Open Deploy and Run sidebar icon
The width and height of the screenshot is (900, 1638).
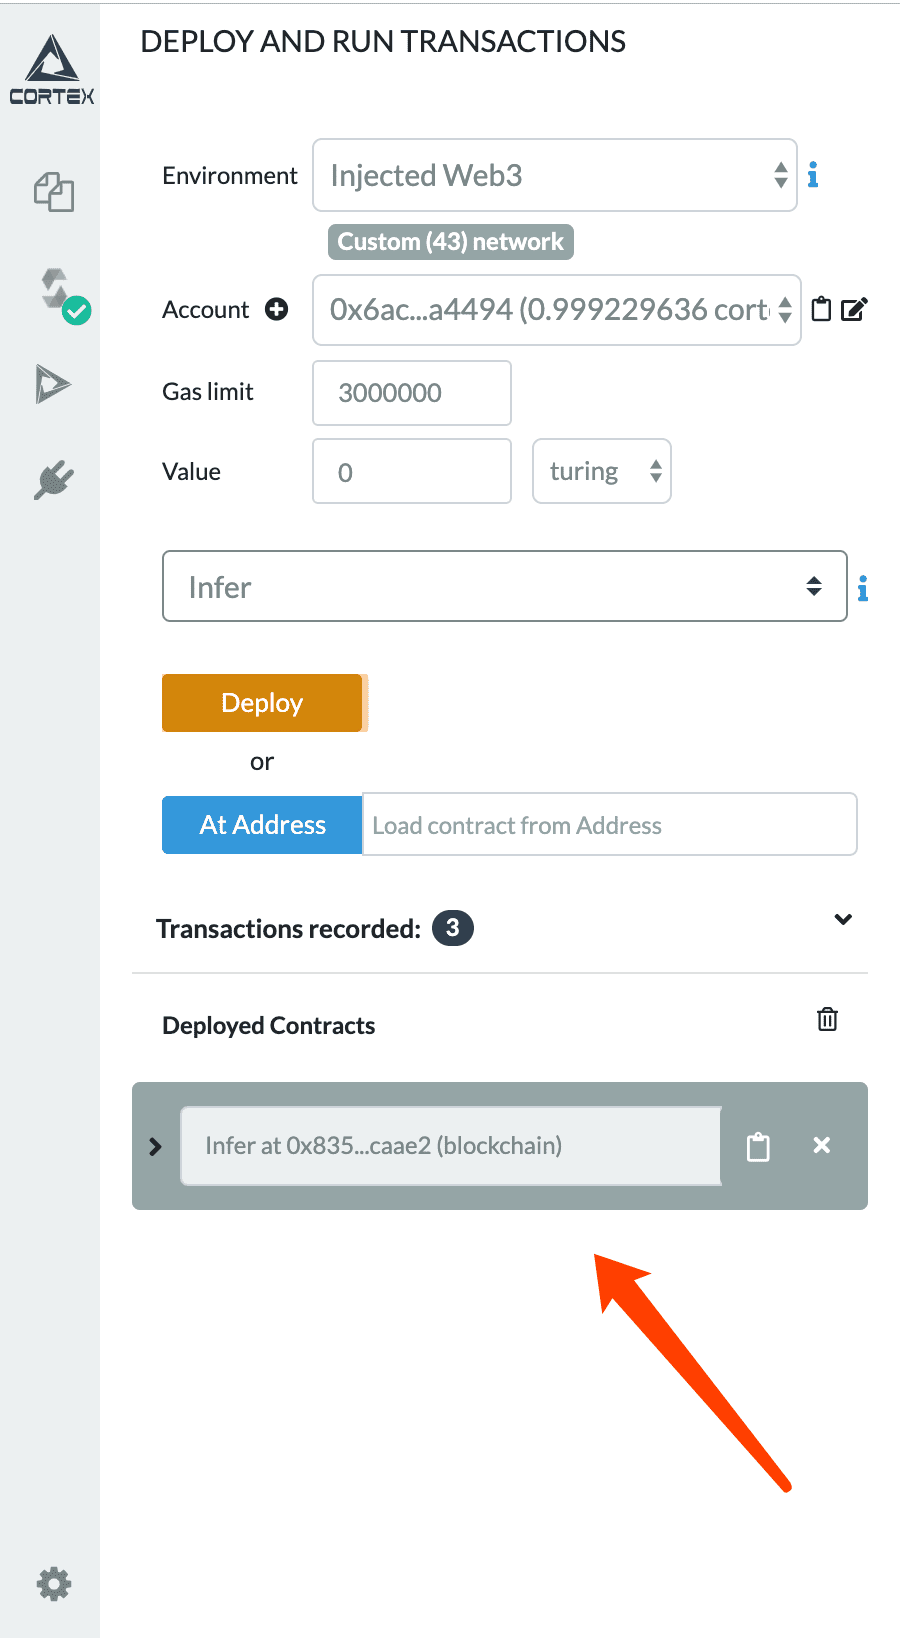pos(53,384)
